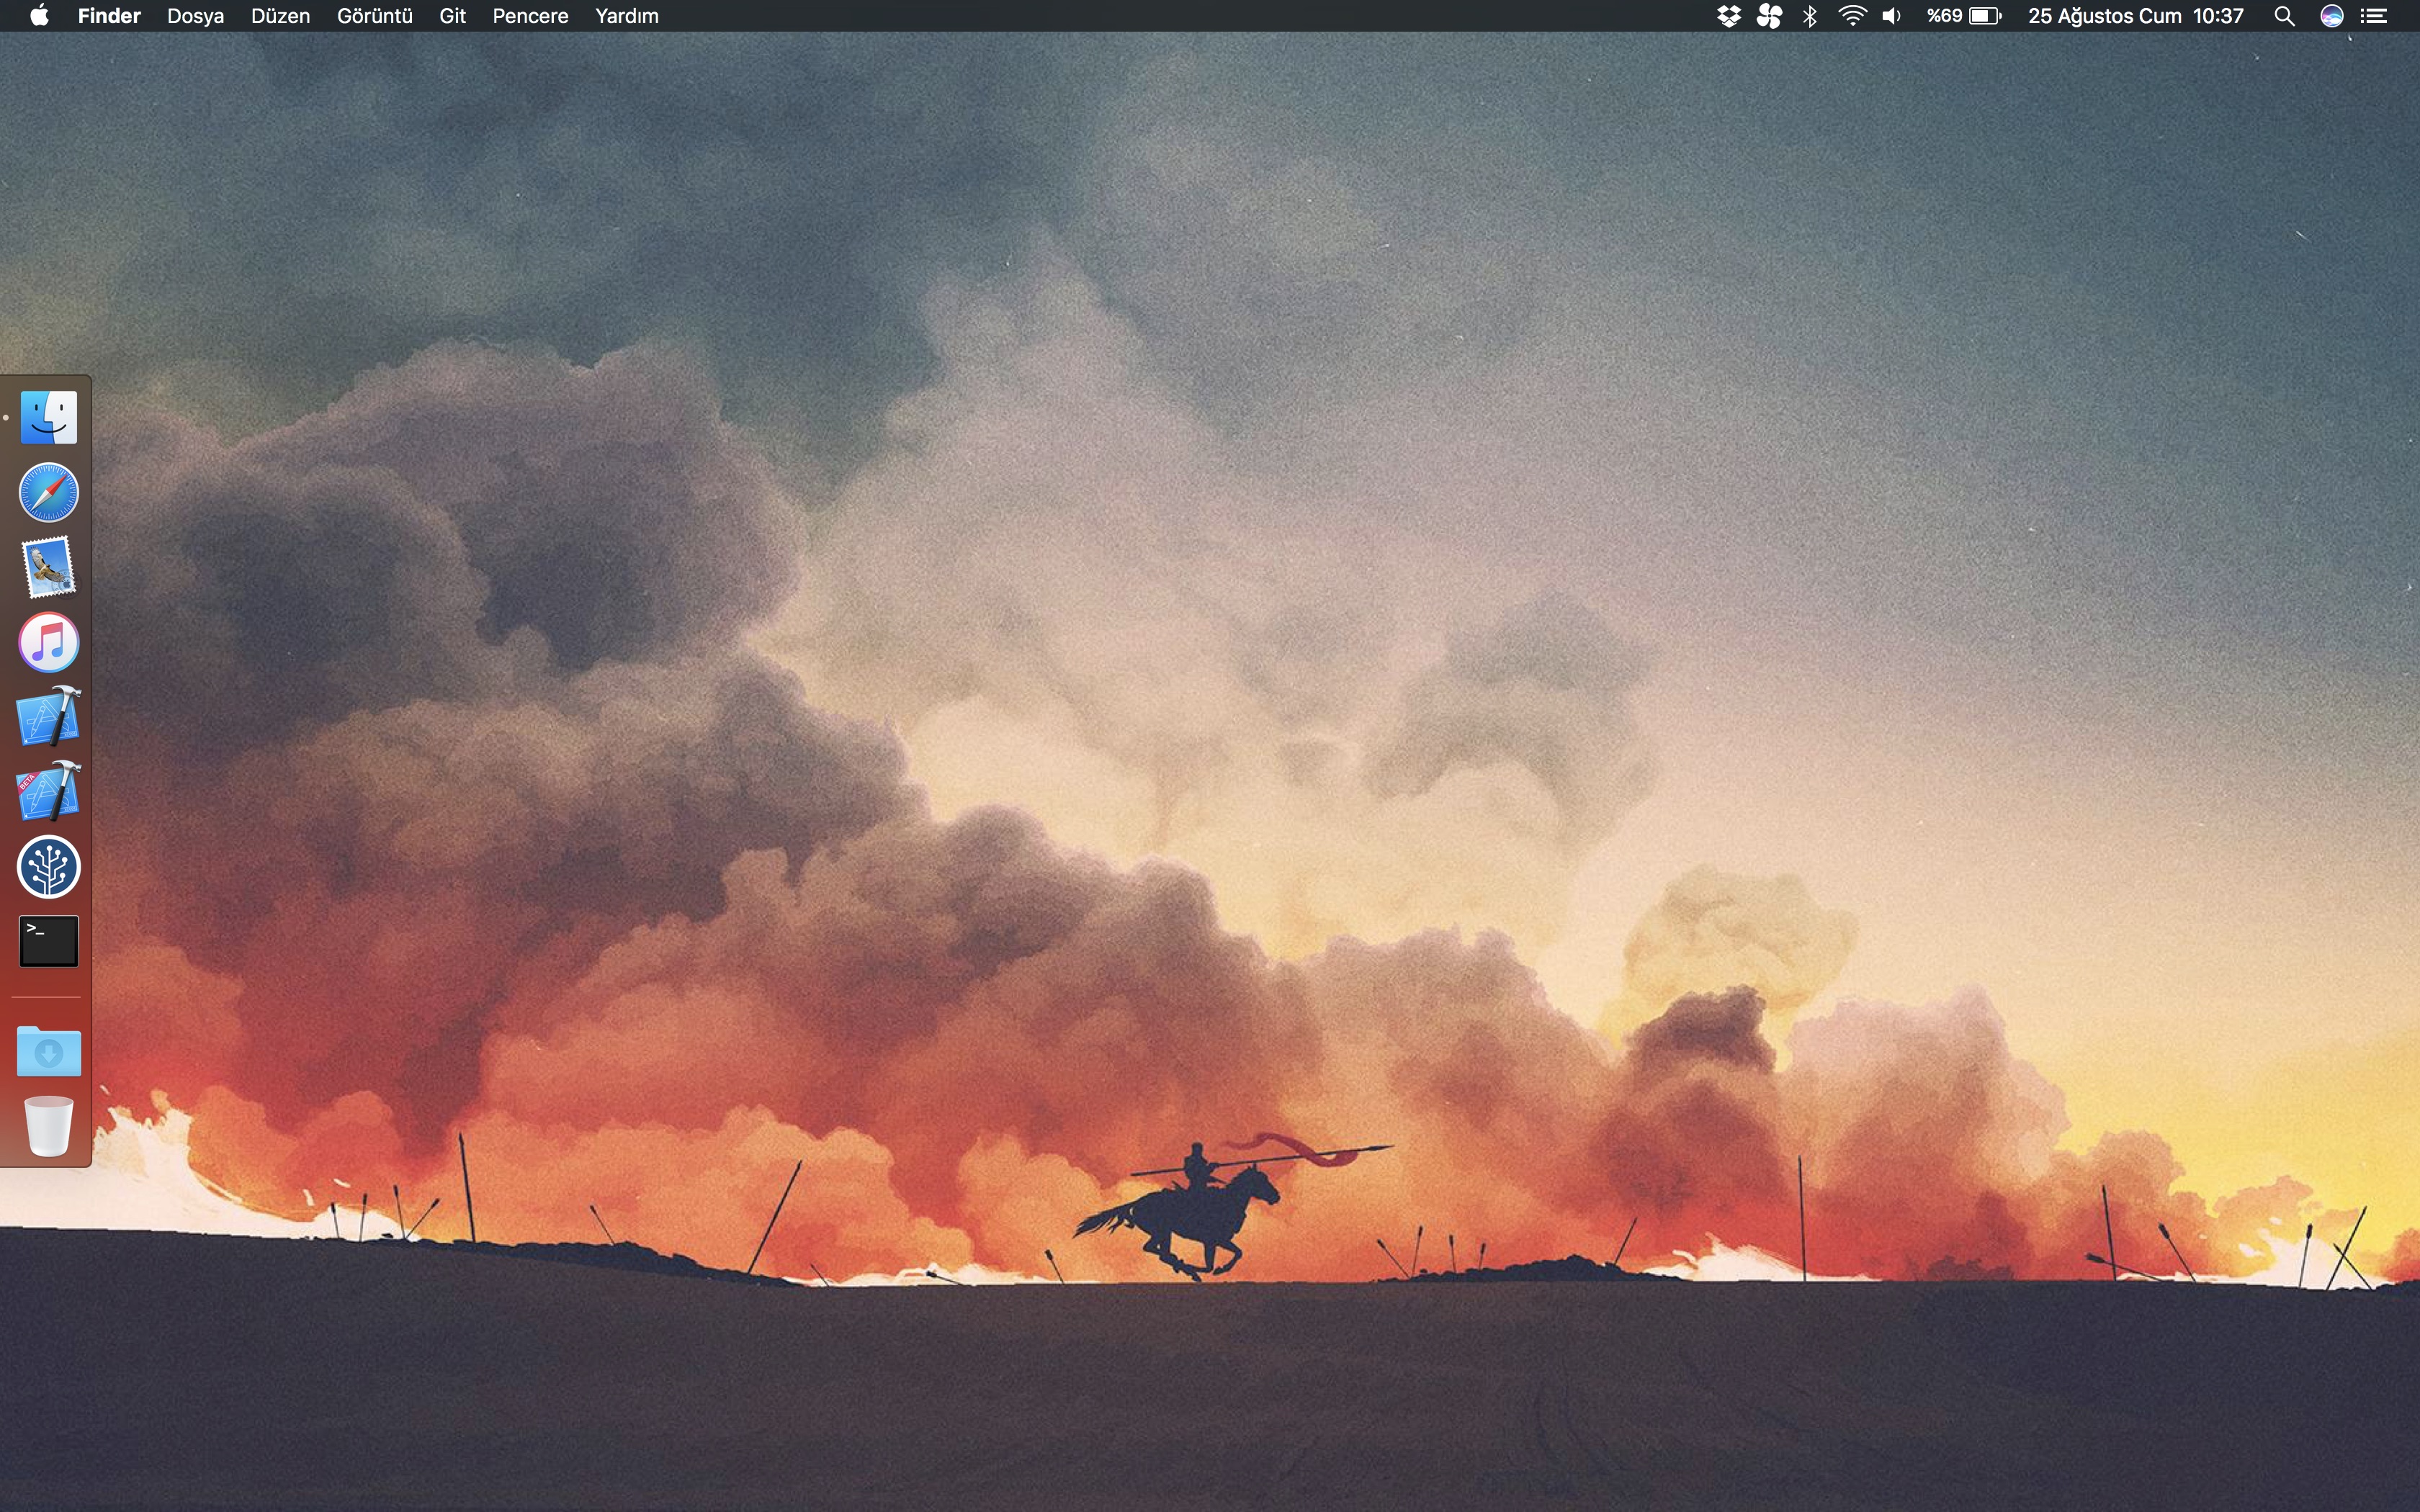Open the Git menu

[x=453, y=16]
